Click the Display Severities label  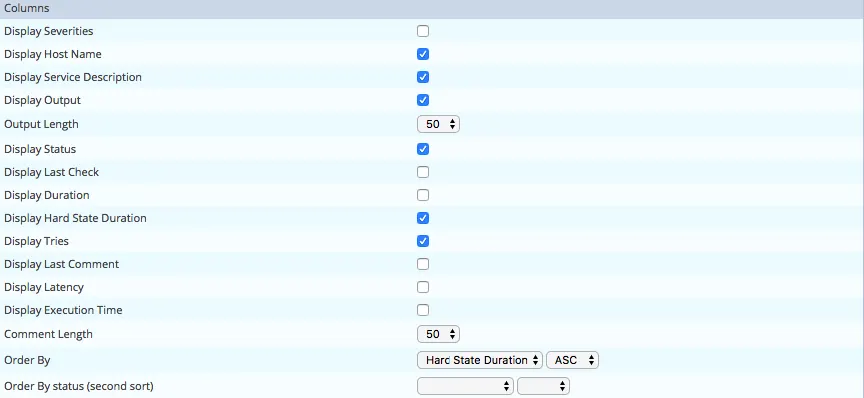tap(48, 31)
